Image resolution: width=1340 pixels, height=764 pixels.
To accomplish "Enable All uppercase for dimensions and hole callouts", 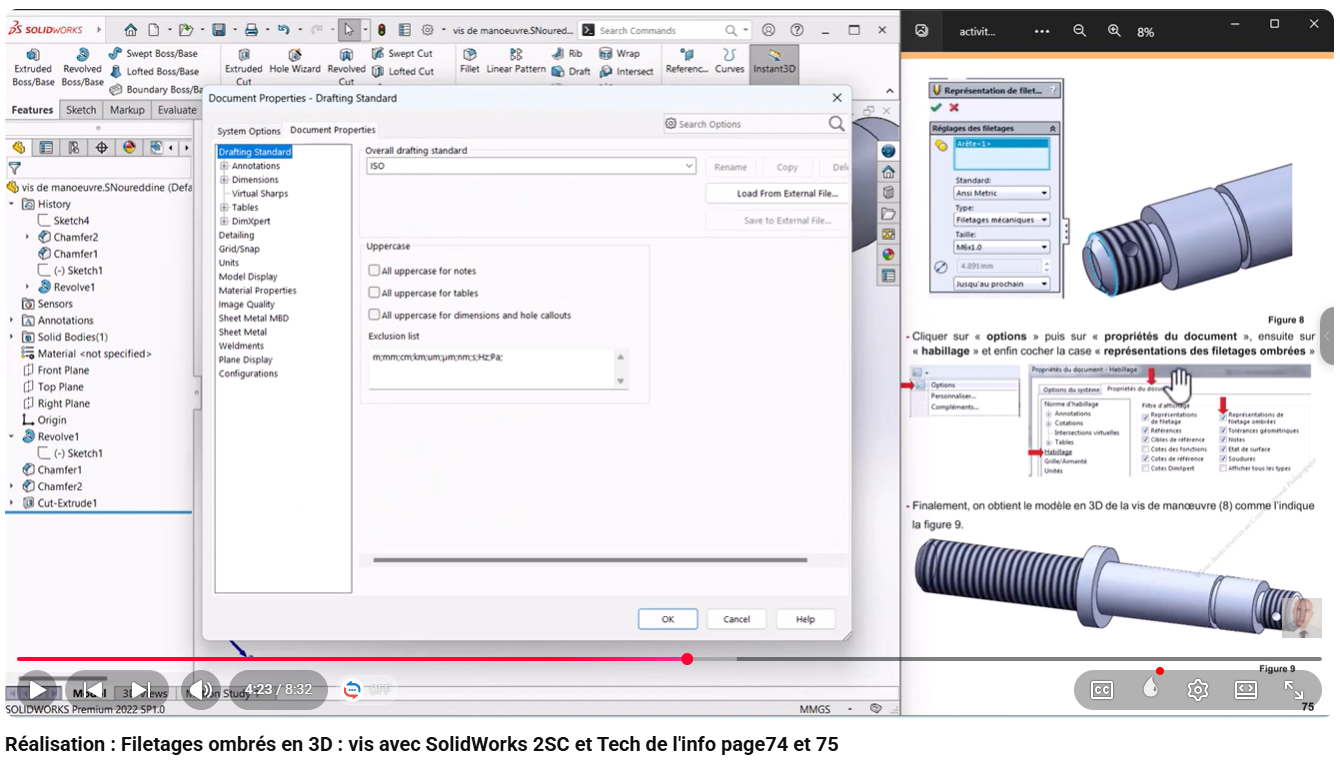I will coord(374,315).
